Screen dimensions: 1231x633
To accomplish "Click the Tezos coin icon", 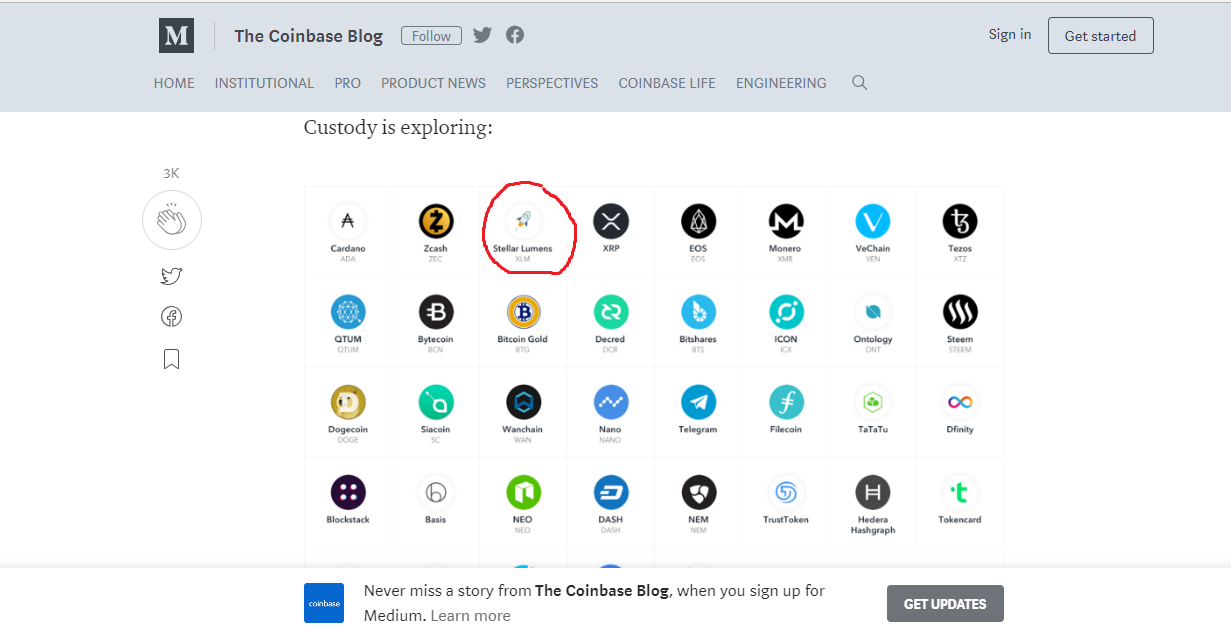I will point(960,221).
